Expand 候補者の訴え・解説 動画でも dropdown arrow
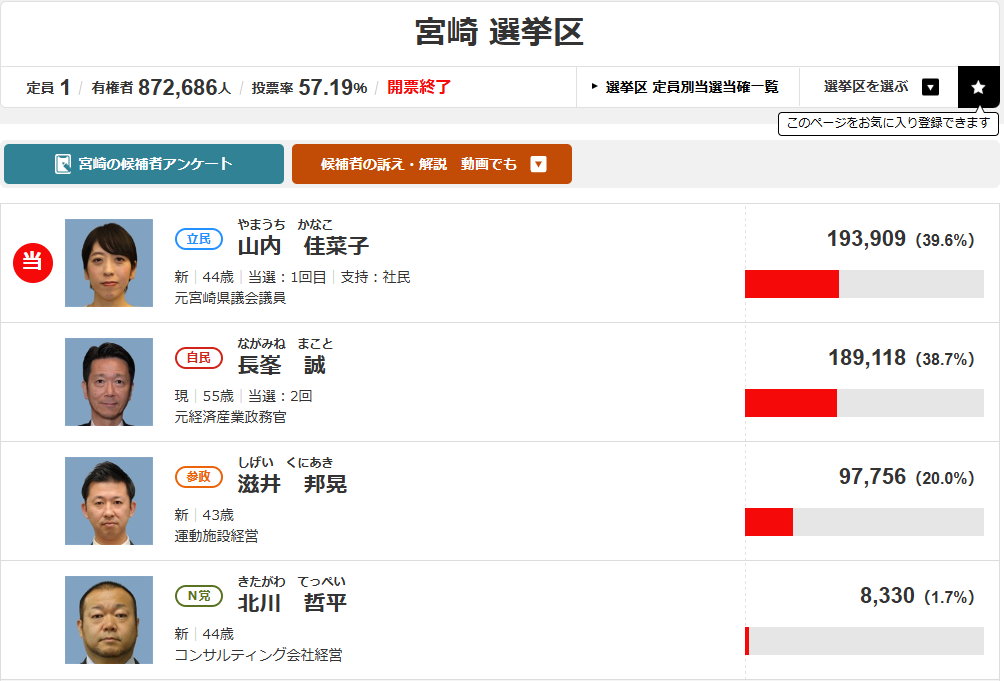1004x681 pixels. (x=539, y=164)
